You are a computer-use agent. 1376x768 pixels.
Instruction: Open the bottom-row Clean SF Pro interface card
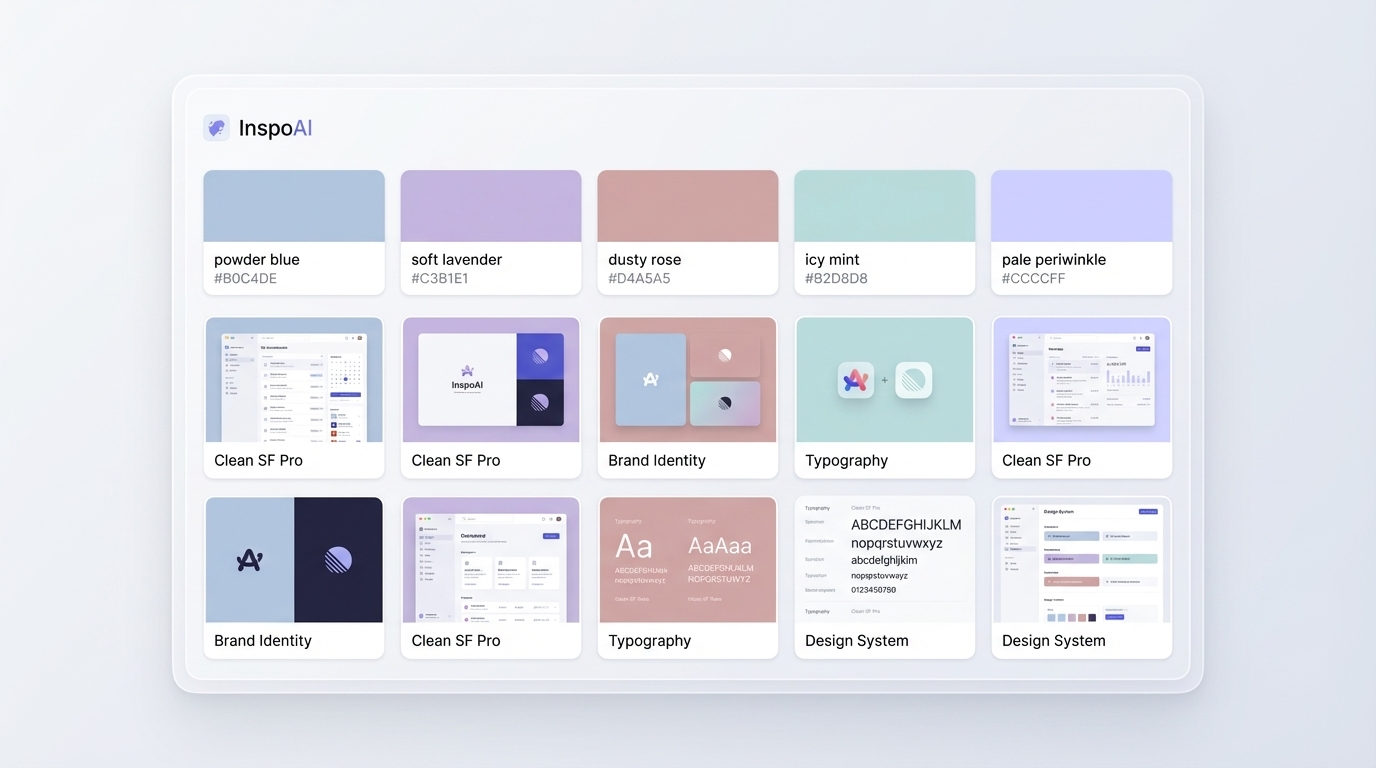pyautogui.click(x=490, y=560)
